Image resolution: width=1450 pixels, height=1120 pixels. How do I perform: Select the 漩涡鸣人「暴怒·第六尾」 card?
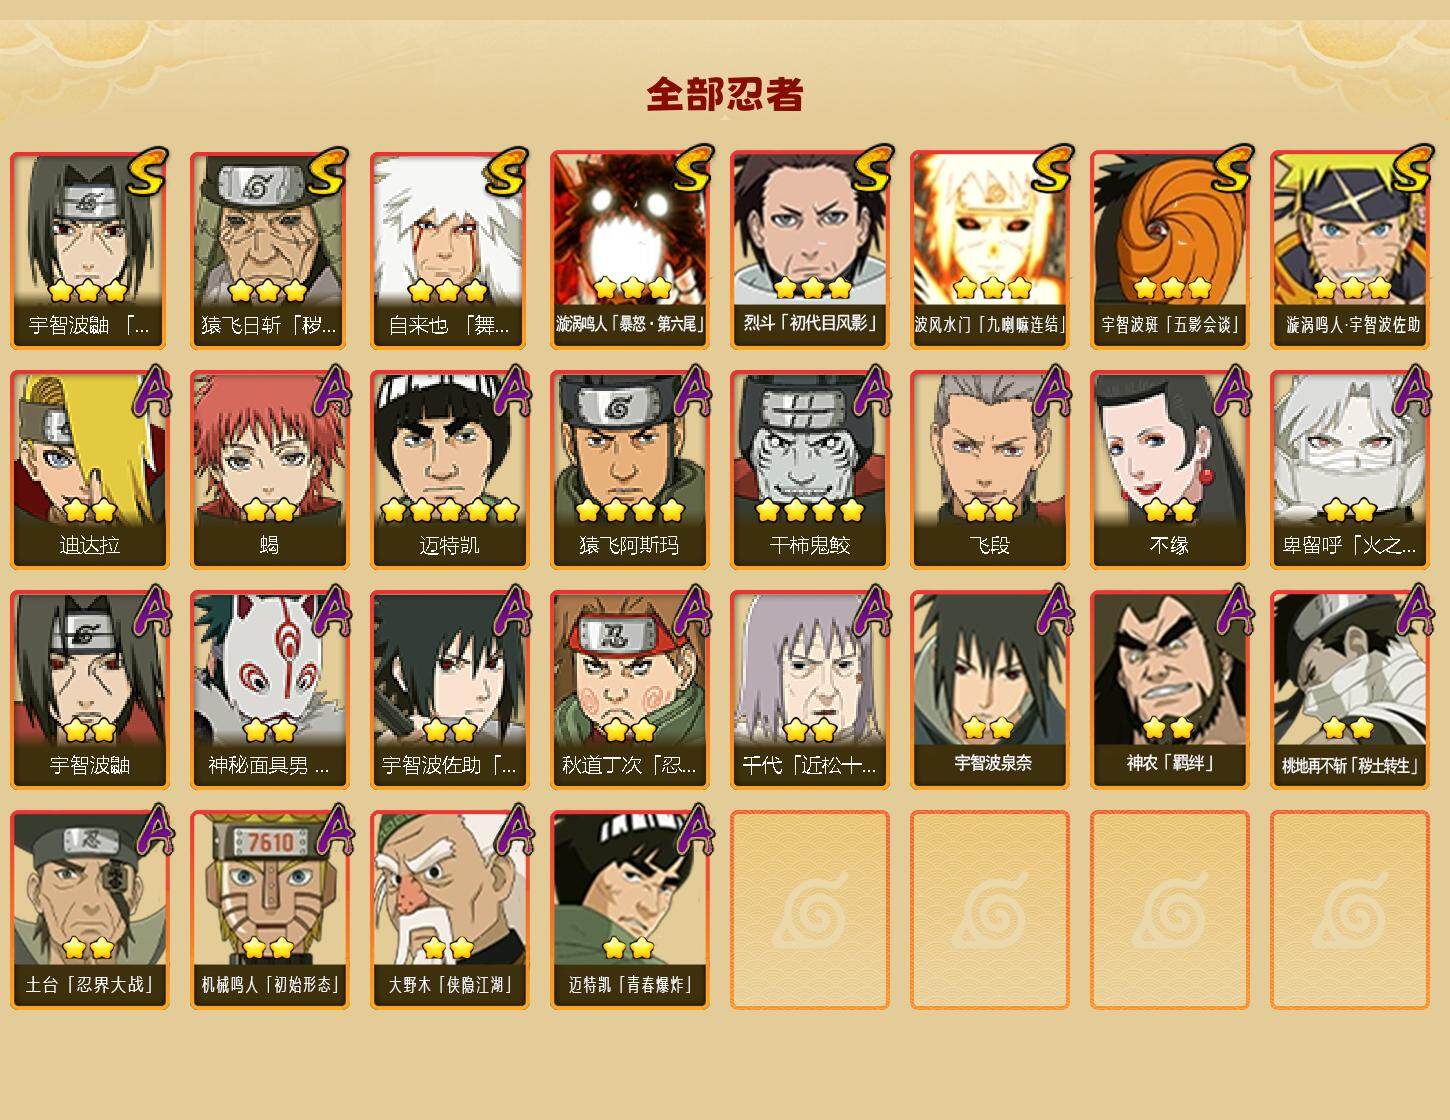tap(630, 250)
